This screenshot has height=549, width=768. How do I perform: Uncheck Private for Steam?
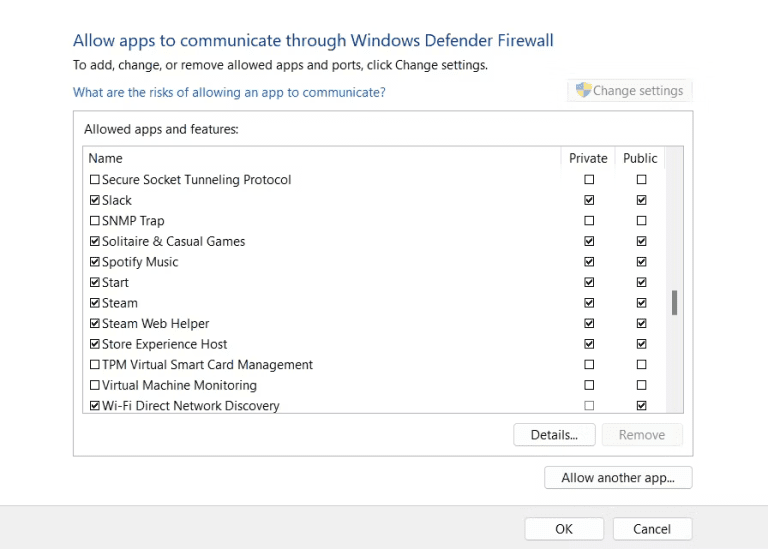click(589, 303)
